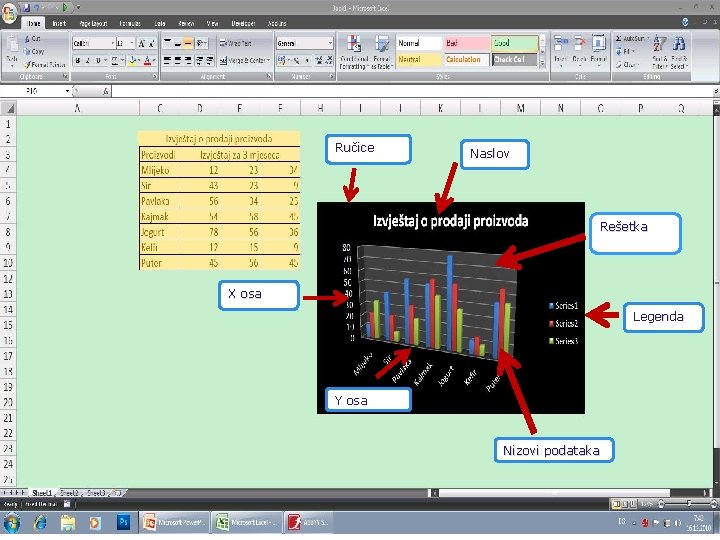Click the Shrink Font icon
The image size is (720, 540).
tap(152, 44)
